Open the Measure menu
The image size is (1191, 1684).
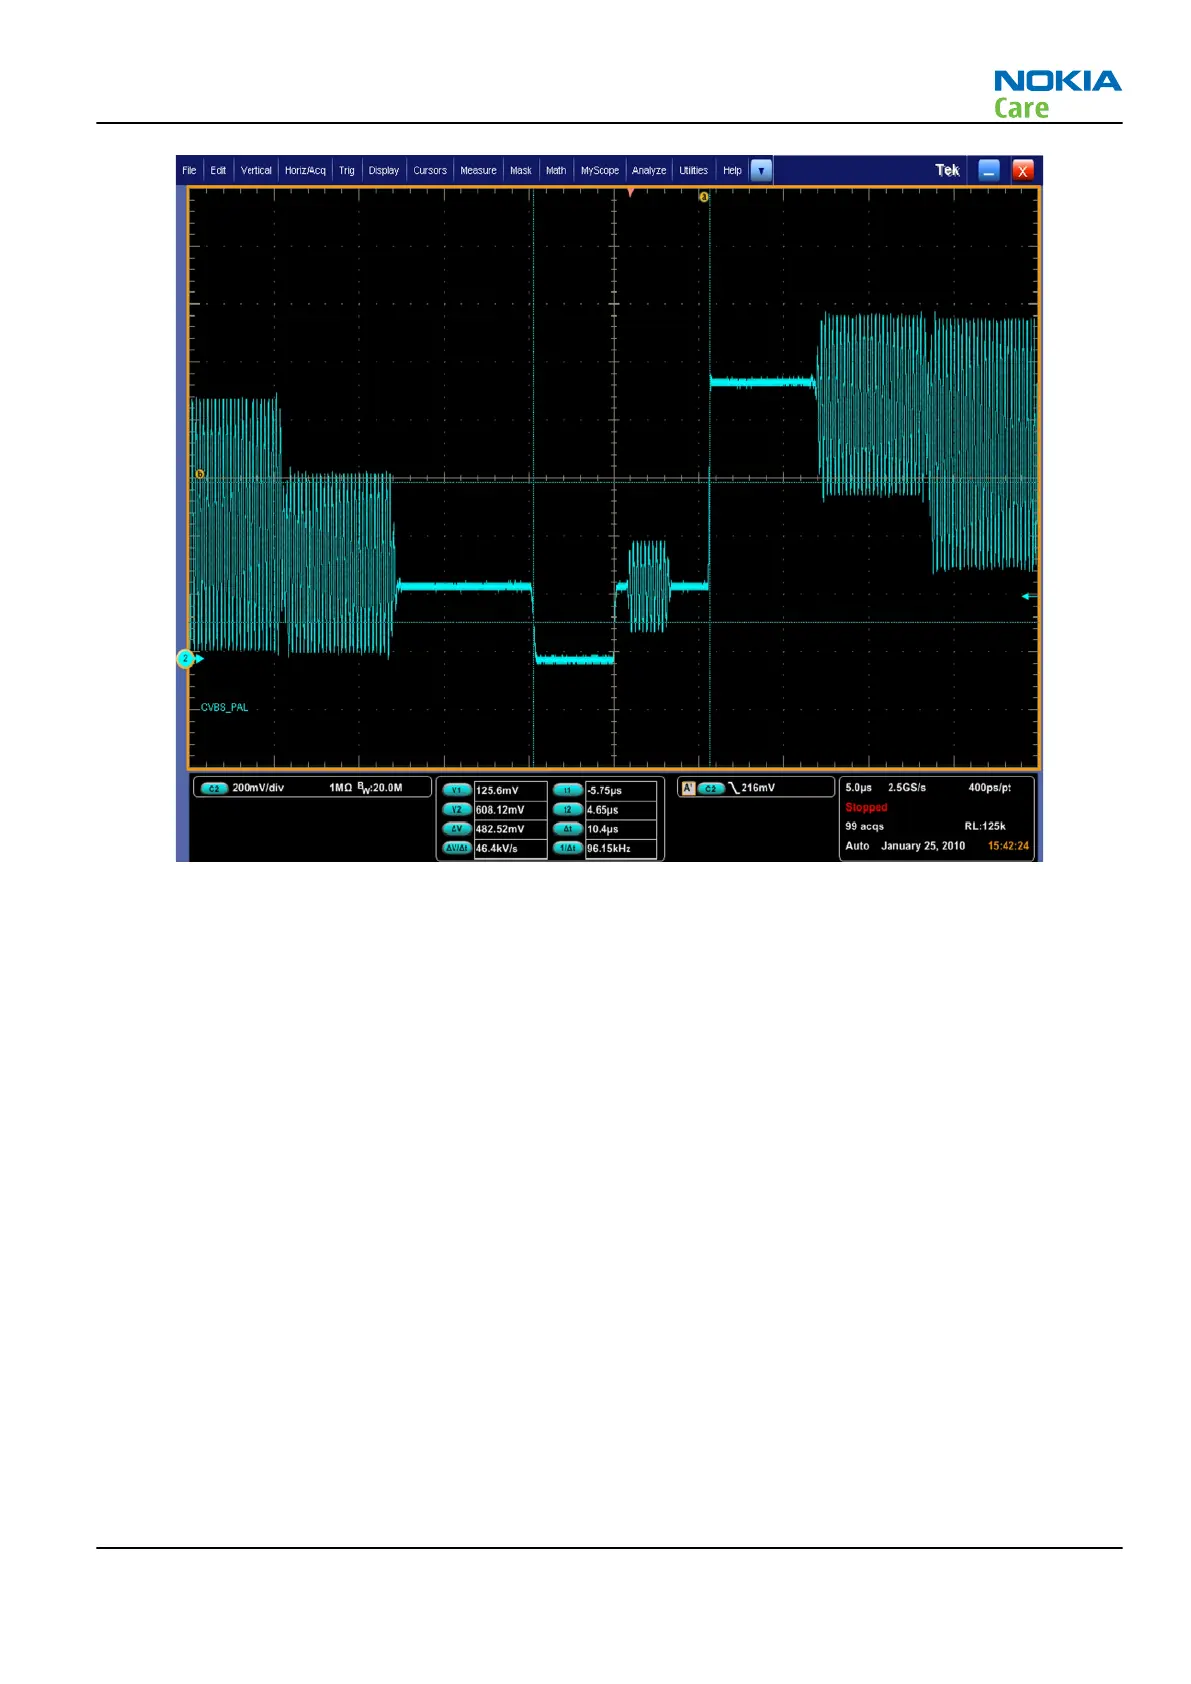click(478, 170)
